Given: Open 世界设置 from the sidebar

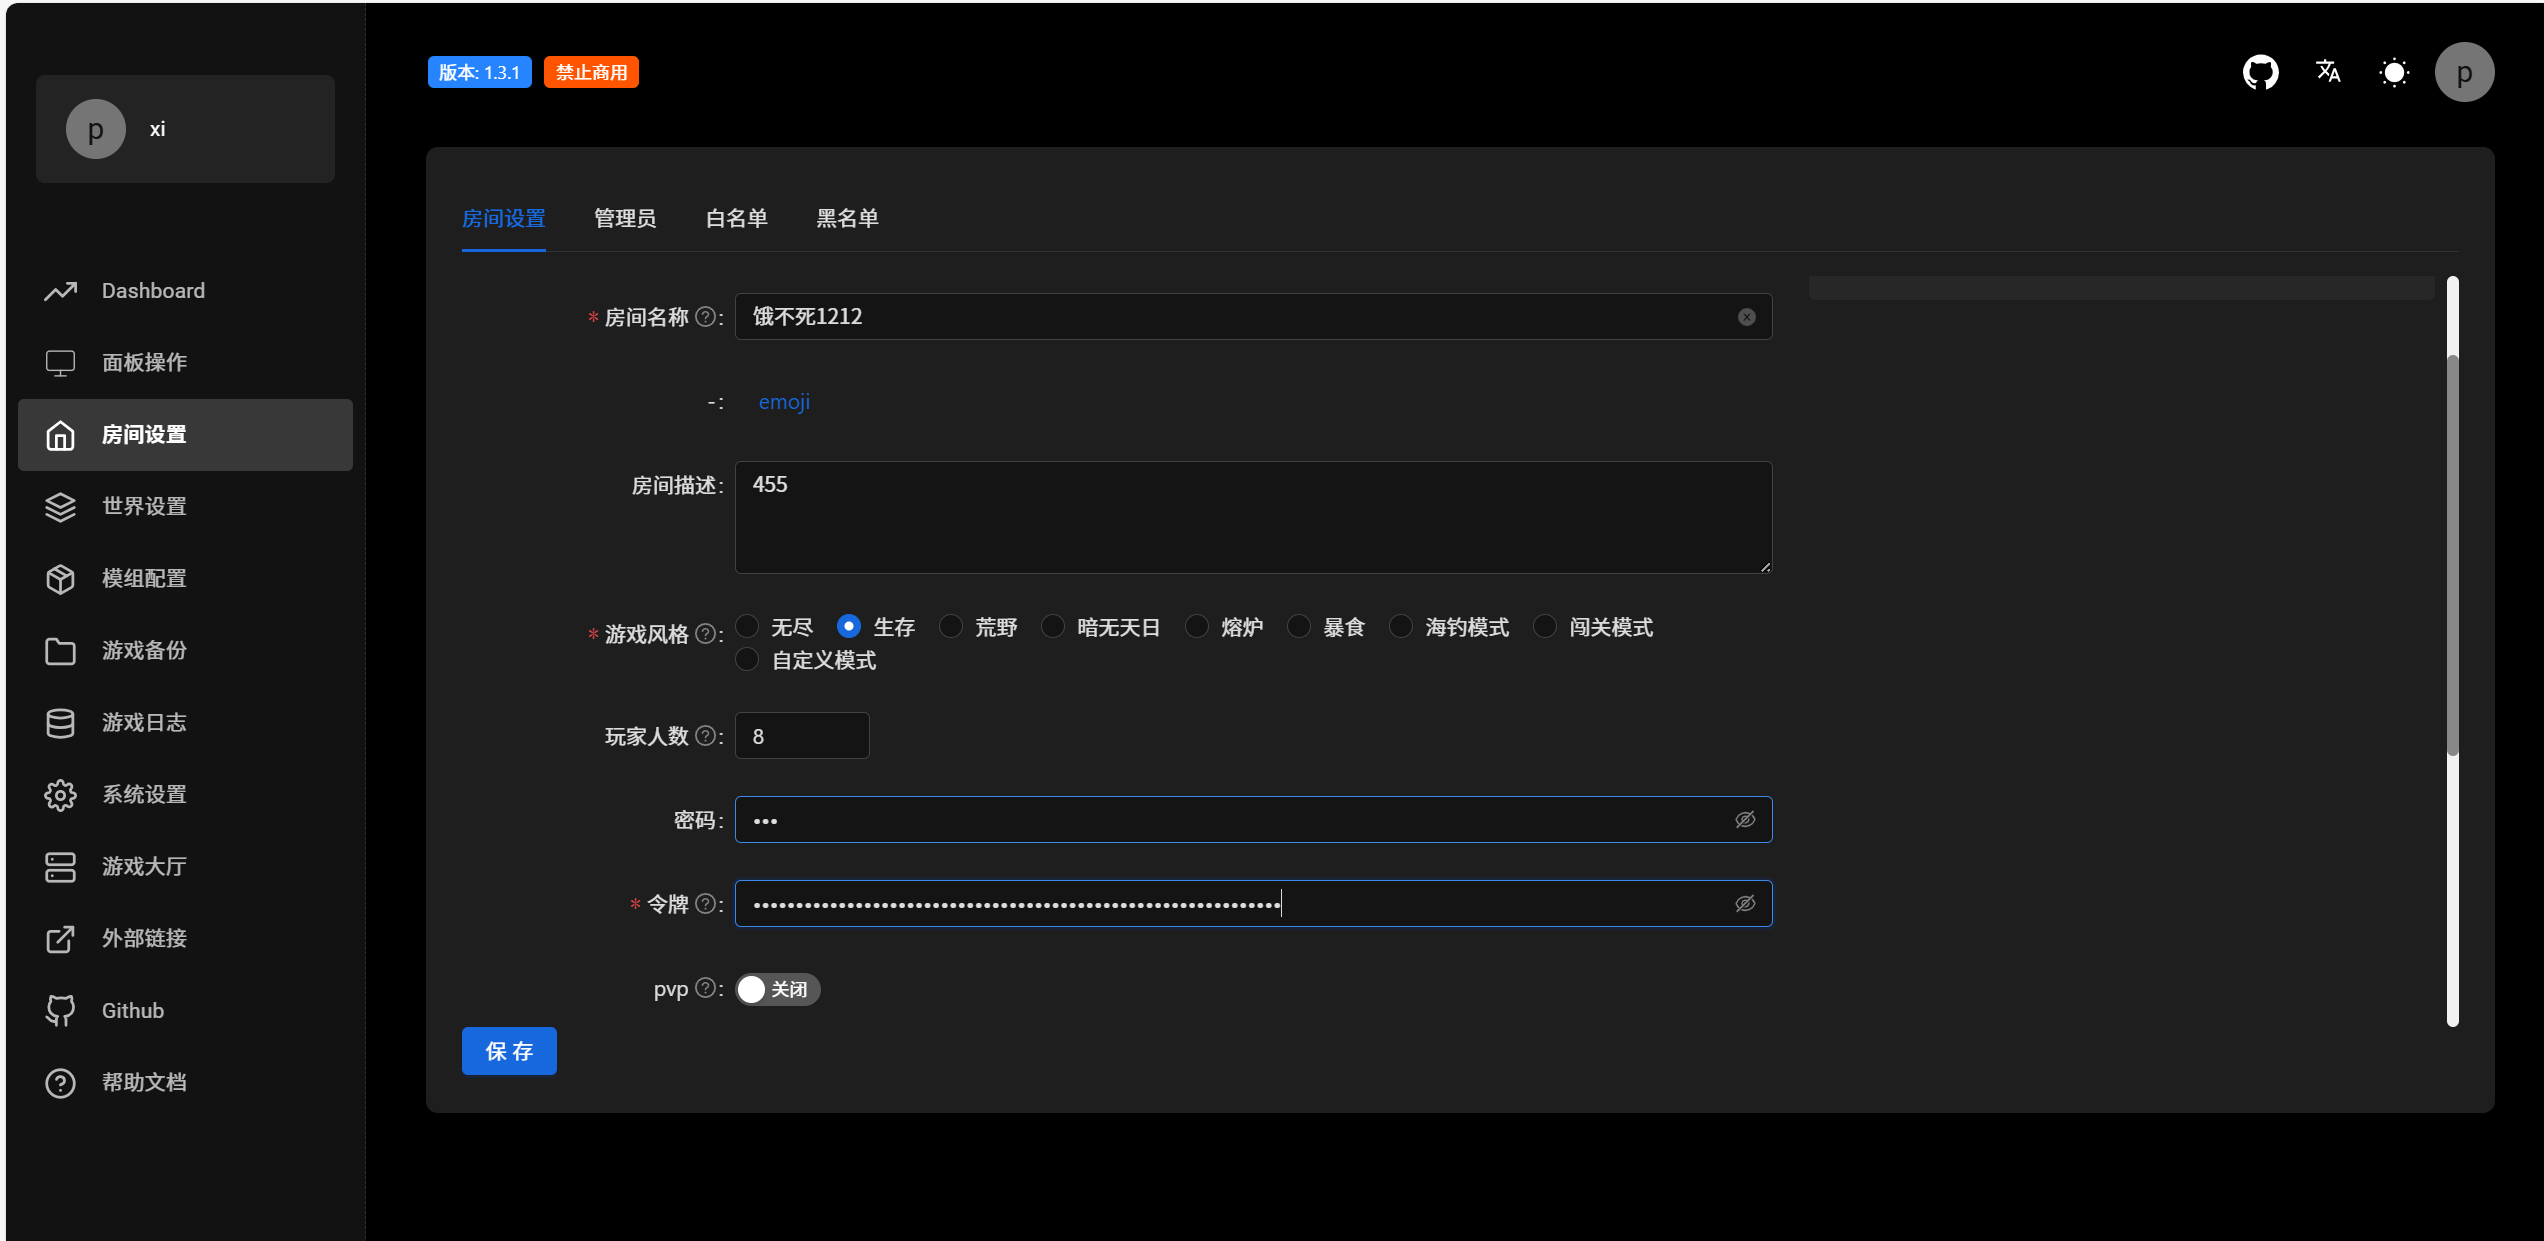Looking at the screenshot, I should click(144, 507).
